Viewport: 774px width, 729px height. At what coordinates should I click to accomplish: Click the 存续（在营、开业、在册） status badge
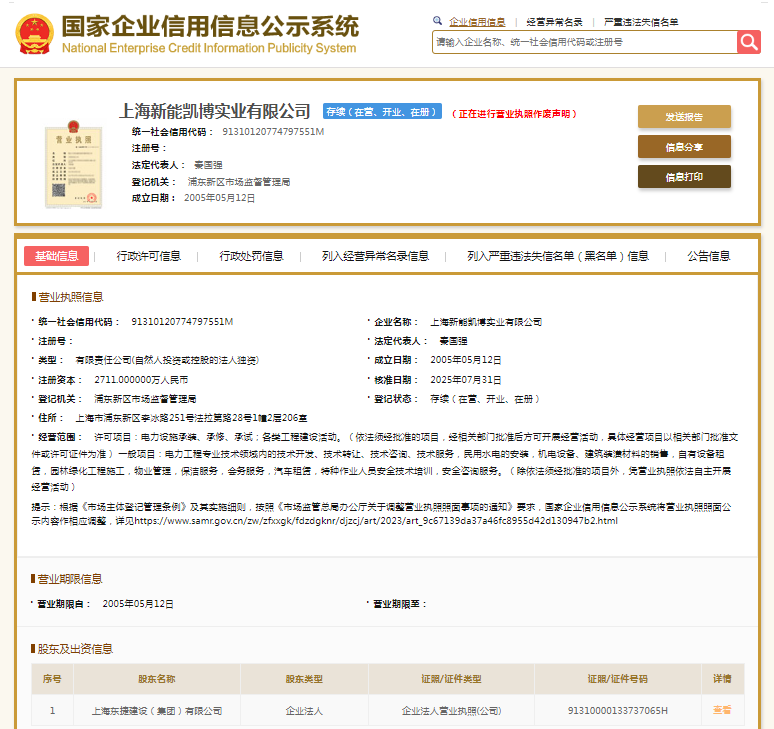click(x=381, y=112)
